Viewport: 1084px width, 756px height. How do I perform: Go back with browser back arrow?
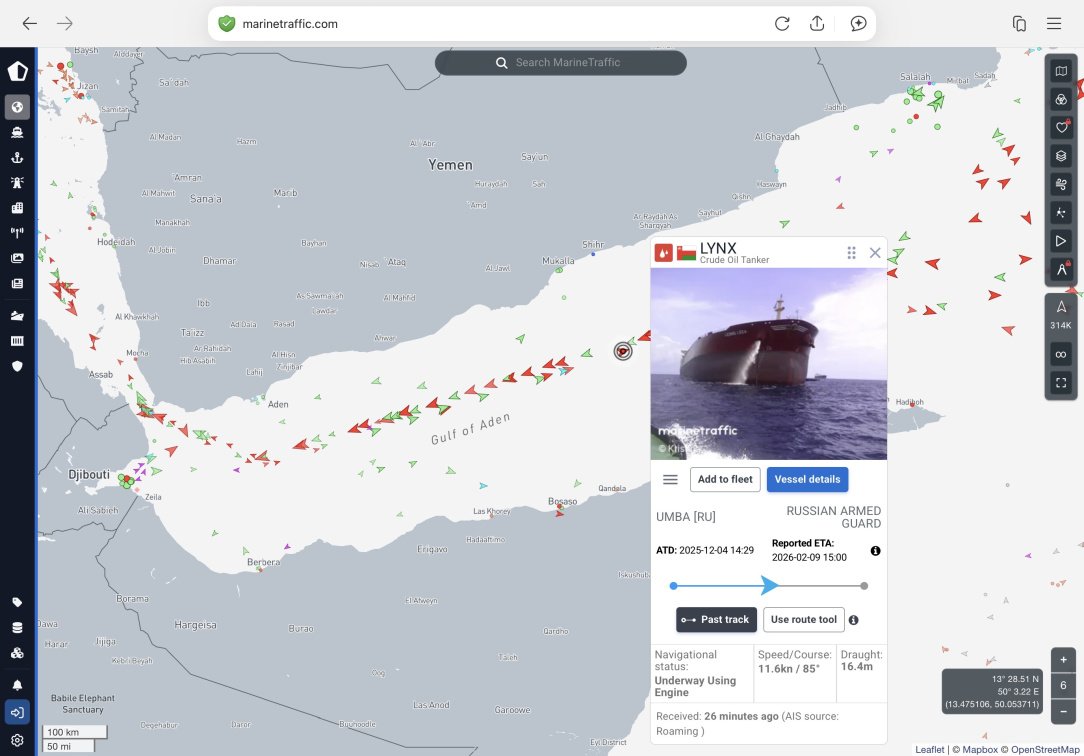click(x=29, y=23)
